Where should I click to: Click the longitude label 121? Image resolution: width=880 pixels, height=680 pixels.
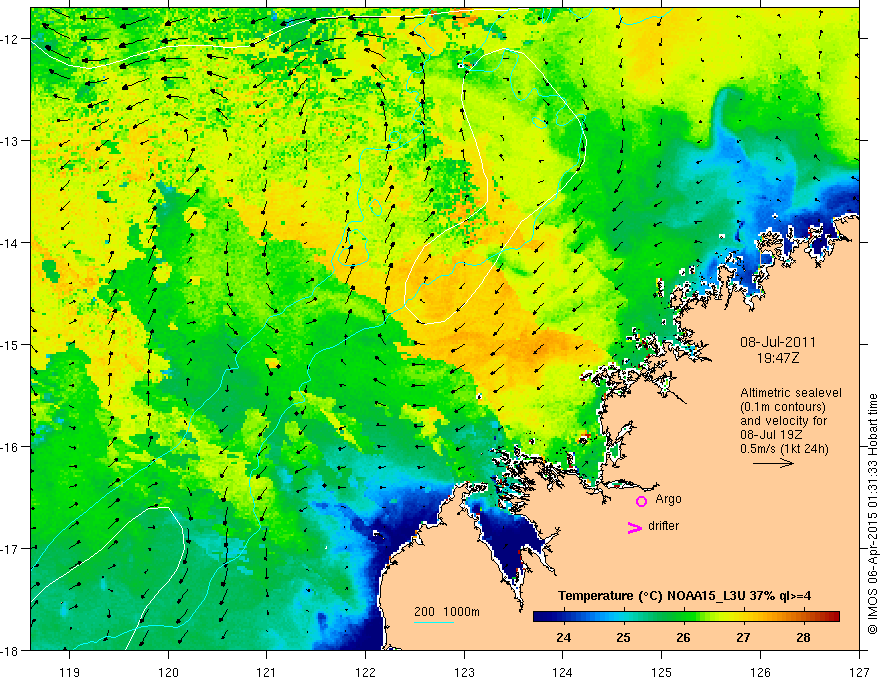coord(267,672)
